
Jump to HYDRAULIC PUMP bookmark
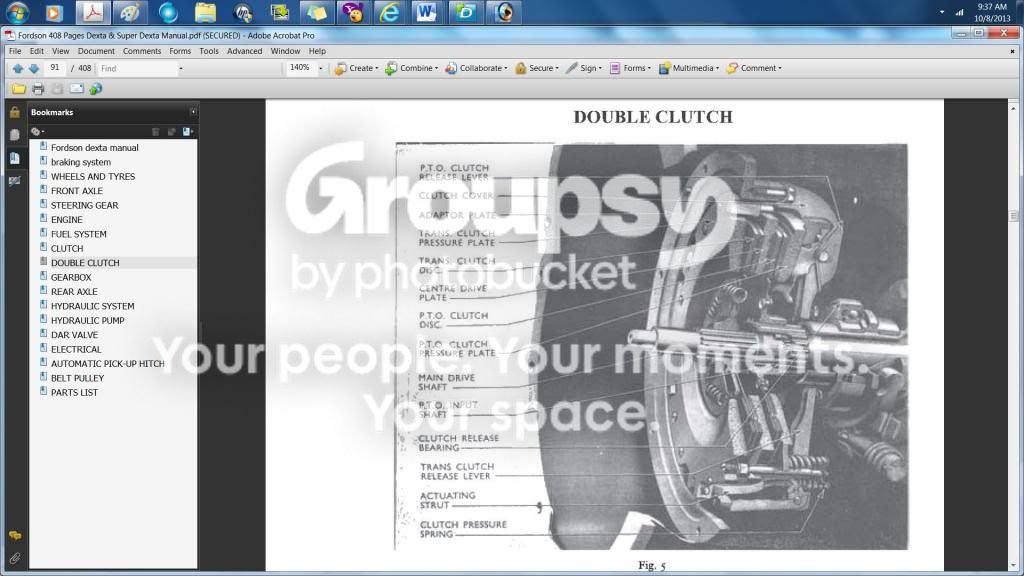coord(88,320)
